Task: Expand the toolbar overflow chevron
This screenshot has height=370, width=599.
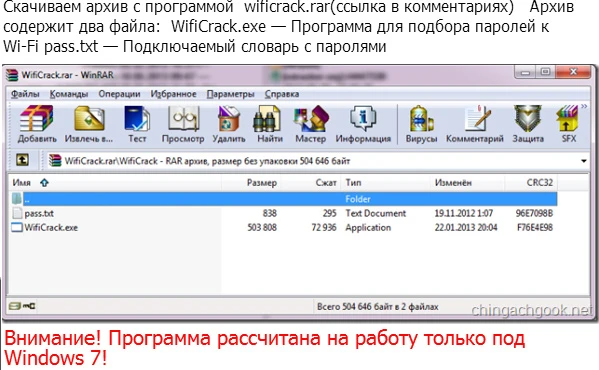Action: [584, 107]
